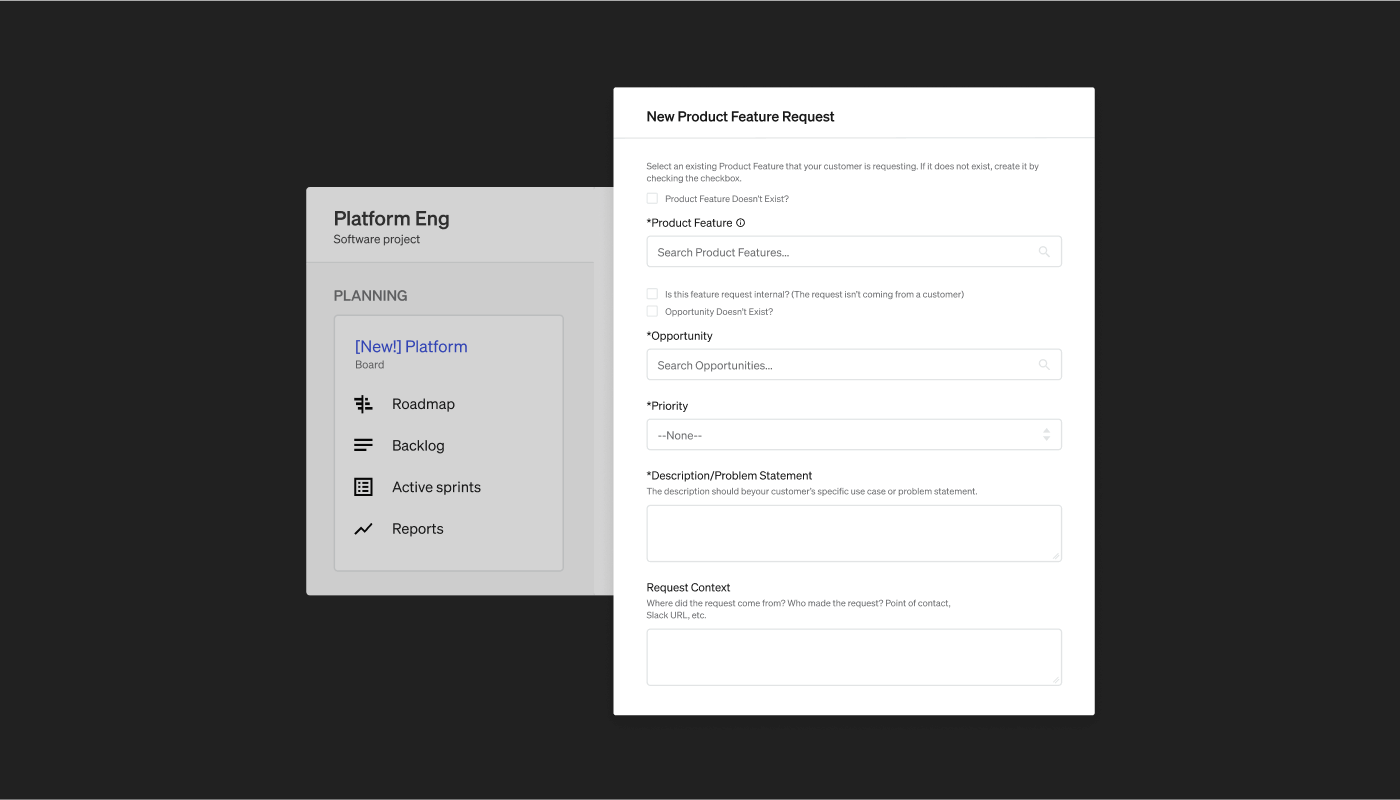Go to the Backlog menu item
Screen dimensions: 1400x800
click(418, 446)
